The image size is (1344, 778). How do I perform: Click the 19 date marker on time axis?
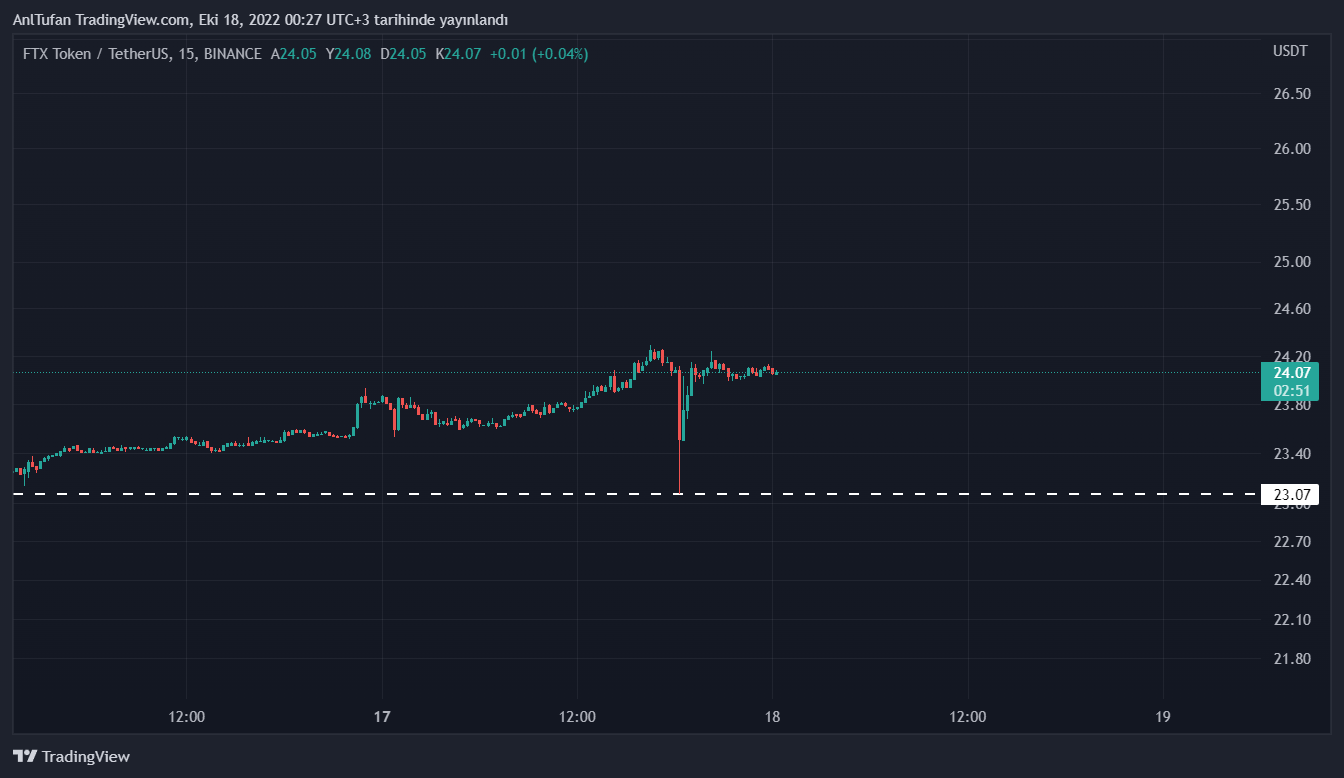point(1162,717)
